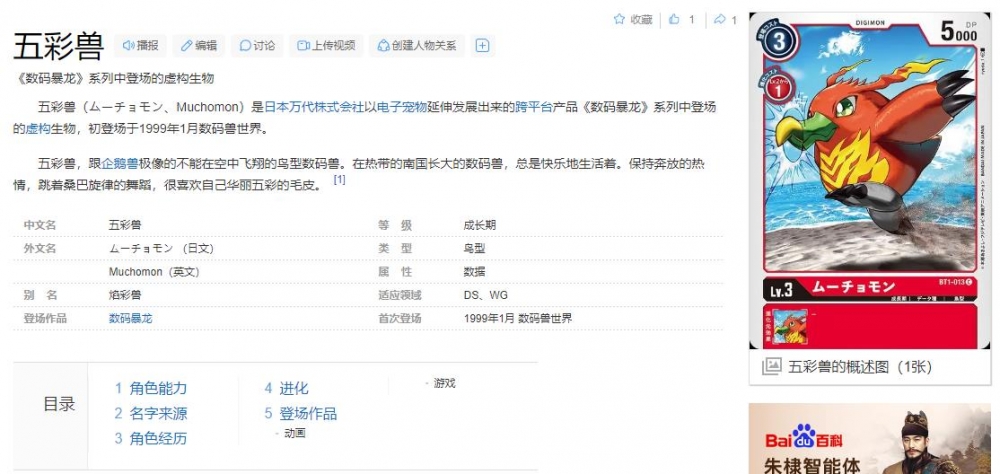Click the share arrow icon
This screenshot has height=474, width=1000.
point(719,19)
